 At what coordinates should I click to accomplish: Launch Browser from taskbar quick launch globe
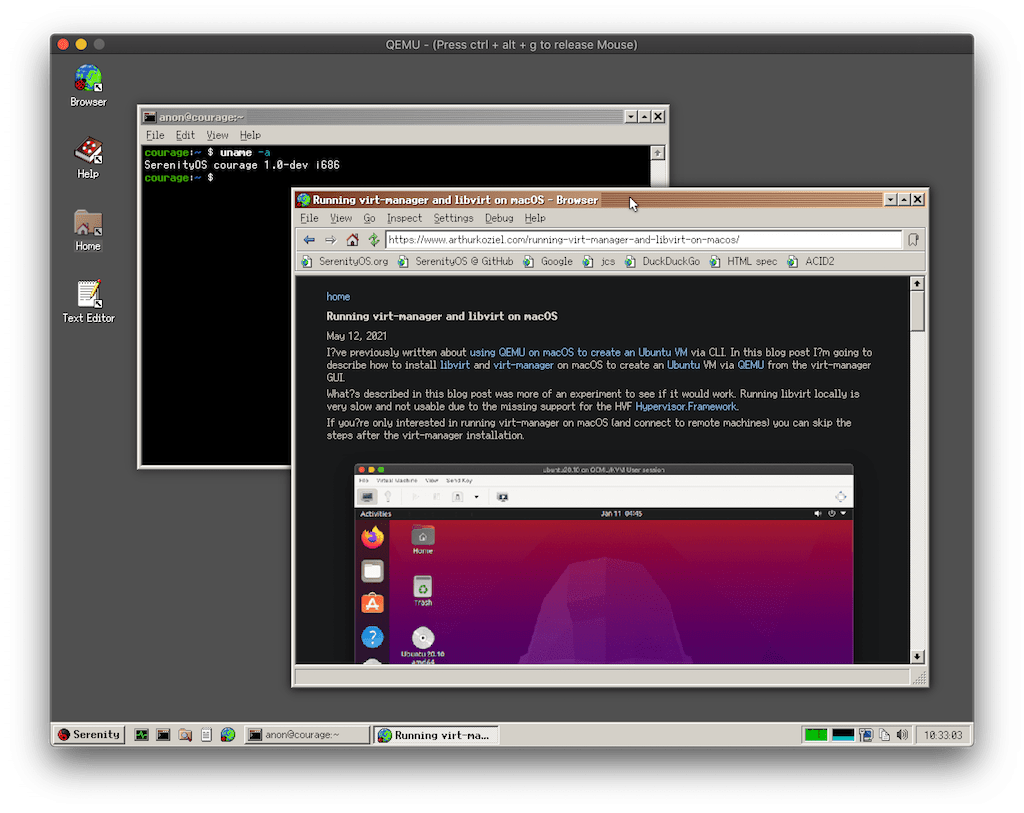228,735
